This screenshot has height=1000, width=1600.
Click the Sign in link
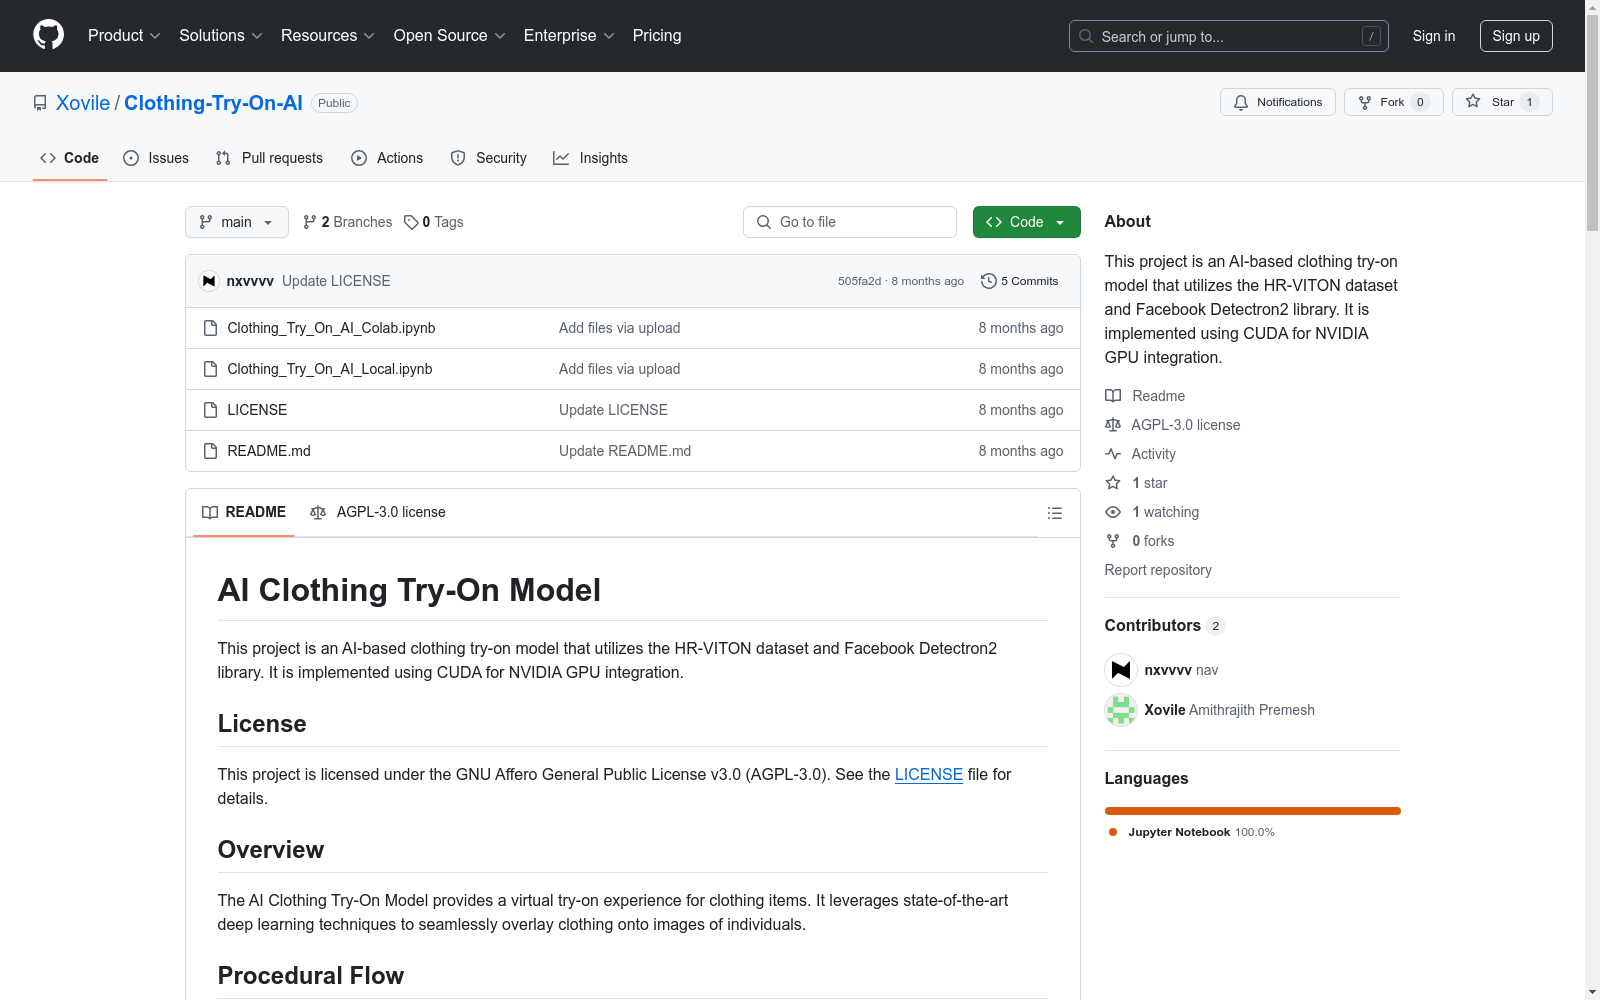[x=1434, y=36]
